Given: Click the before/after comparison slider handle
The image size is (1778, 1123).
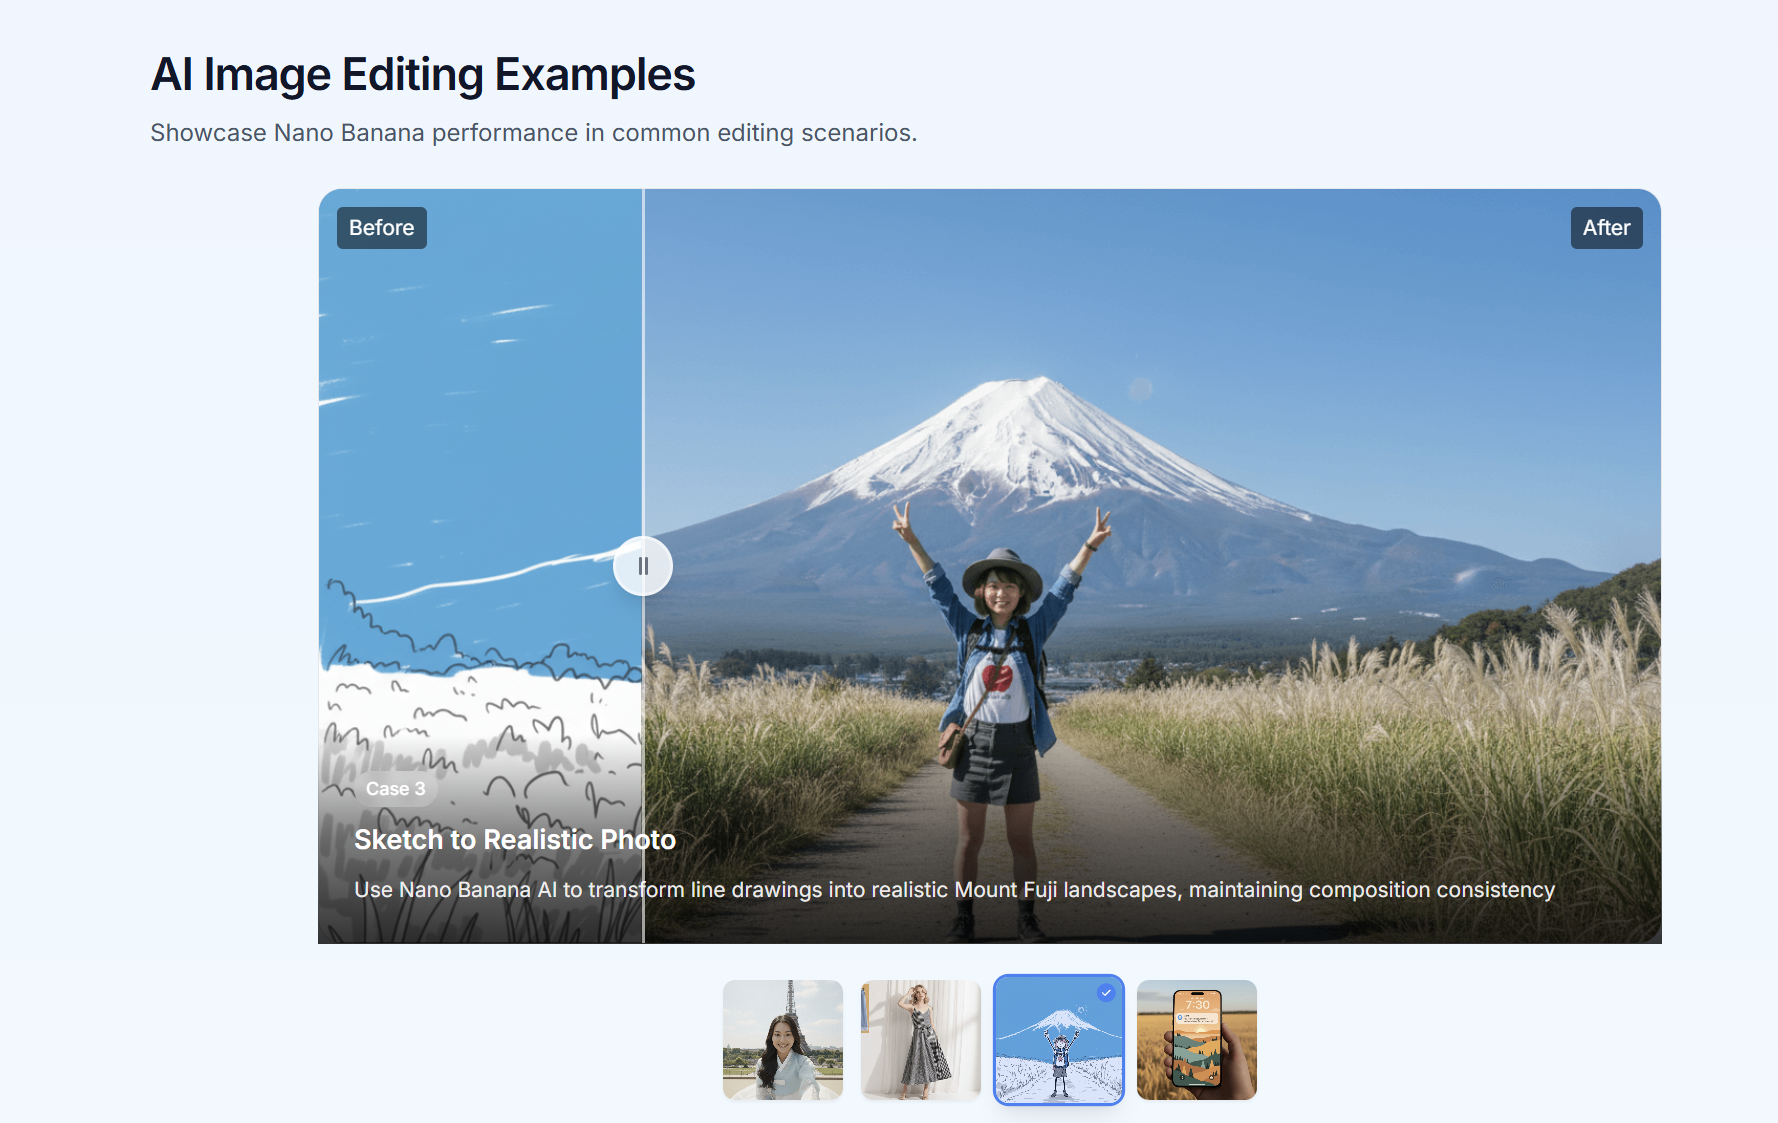Looking at the screenshot, I should [643, 566].
